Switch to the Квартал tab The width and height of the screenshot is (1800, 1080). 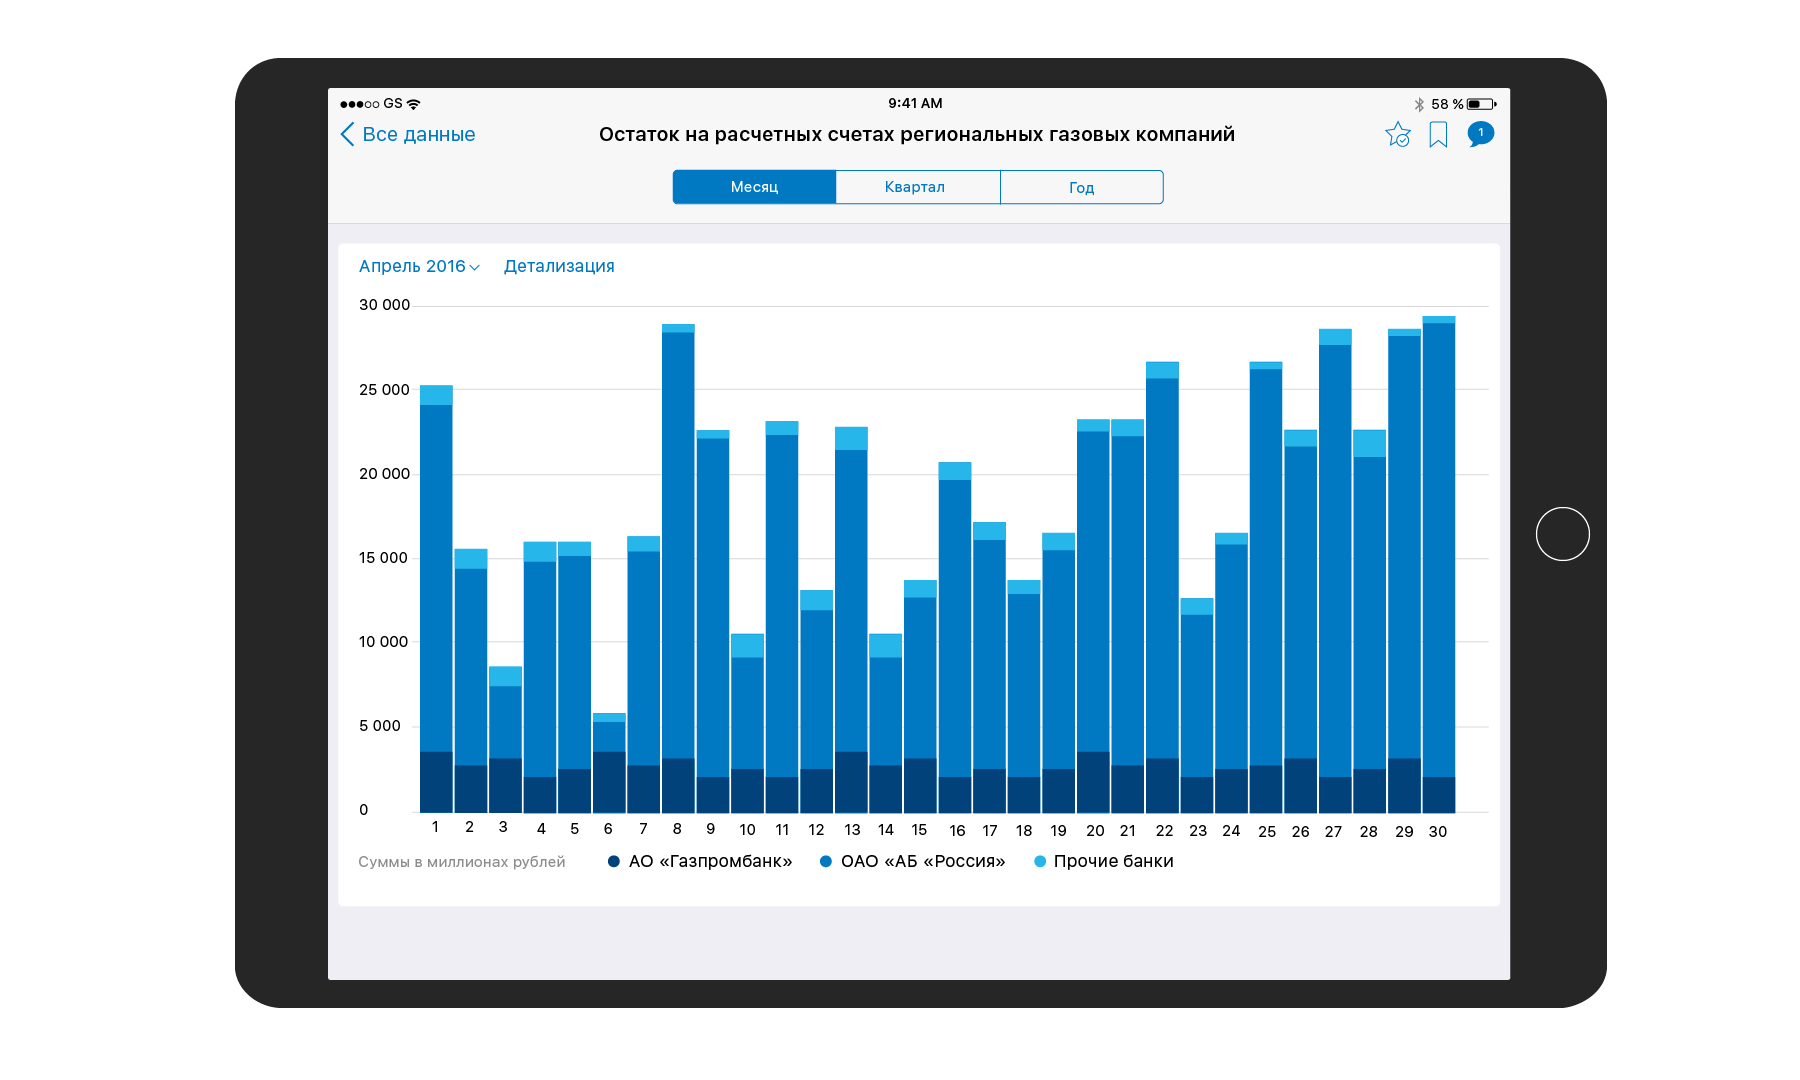point(915,187)
